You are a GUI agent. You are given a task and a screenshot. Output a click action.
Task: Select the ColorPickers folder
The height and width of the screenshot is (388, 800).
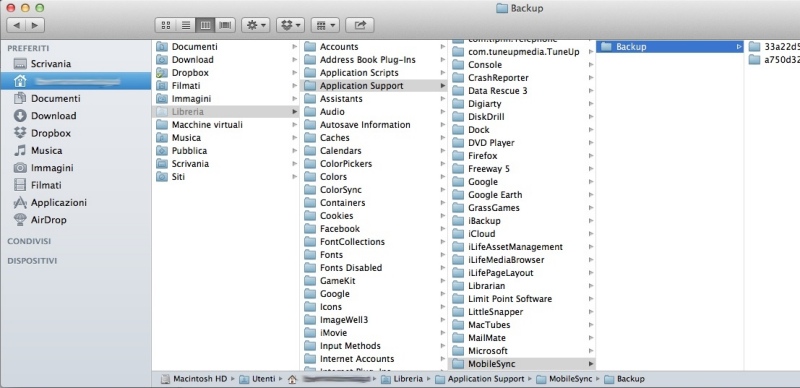tap(374, 164)
